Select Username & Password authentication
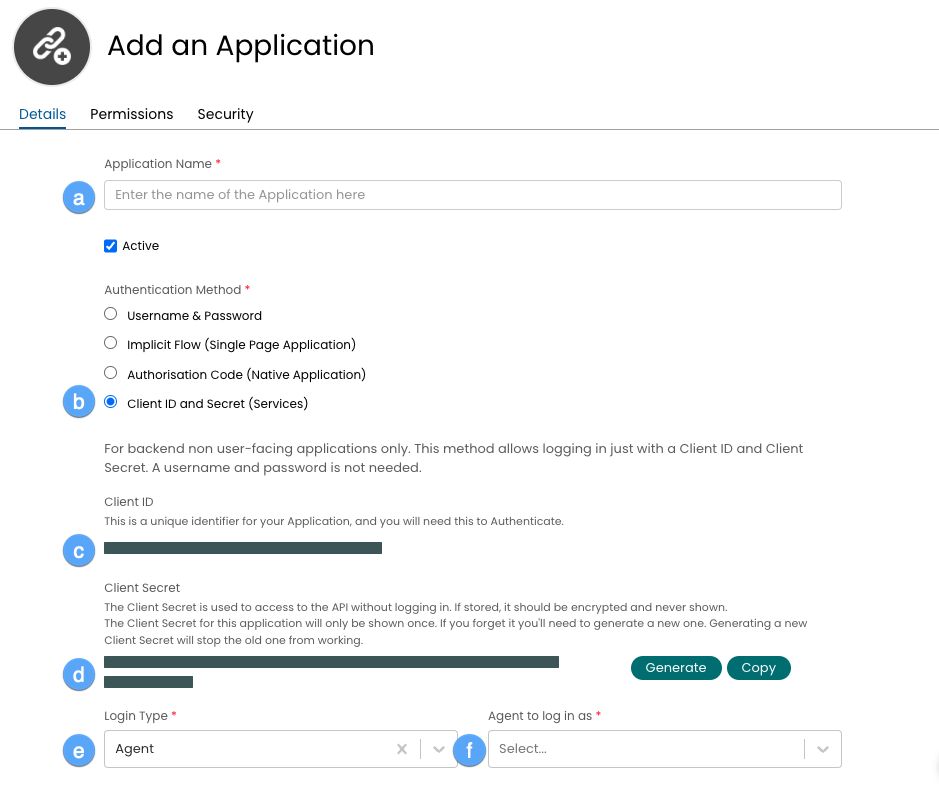This screenshot has height=797, width=939. click(x=111, y=314)
